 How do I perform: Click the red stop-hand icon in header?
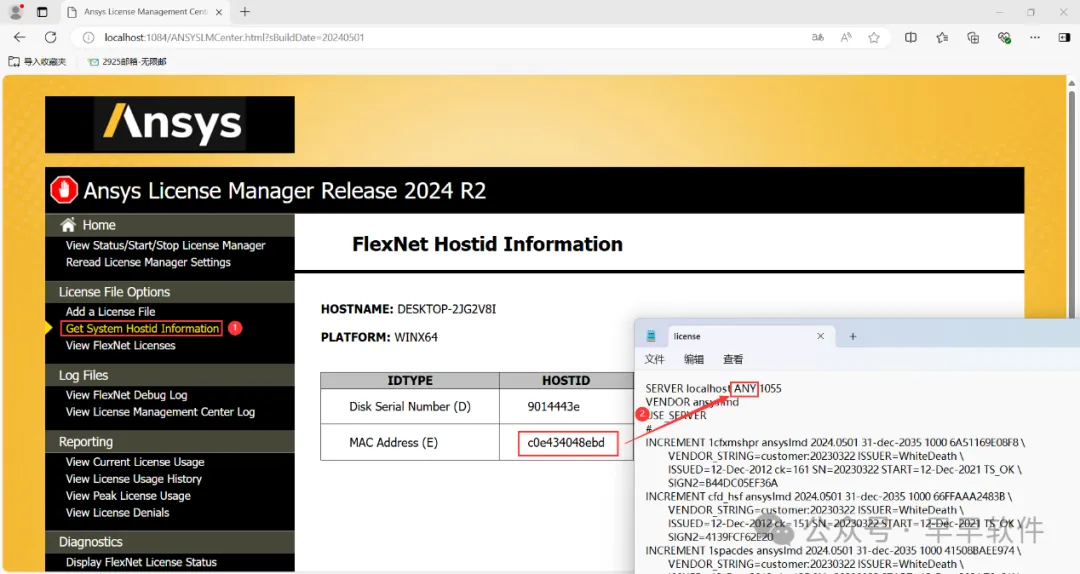click(x=63, y=190)
